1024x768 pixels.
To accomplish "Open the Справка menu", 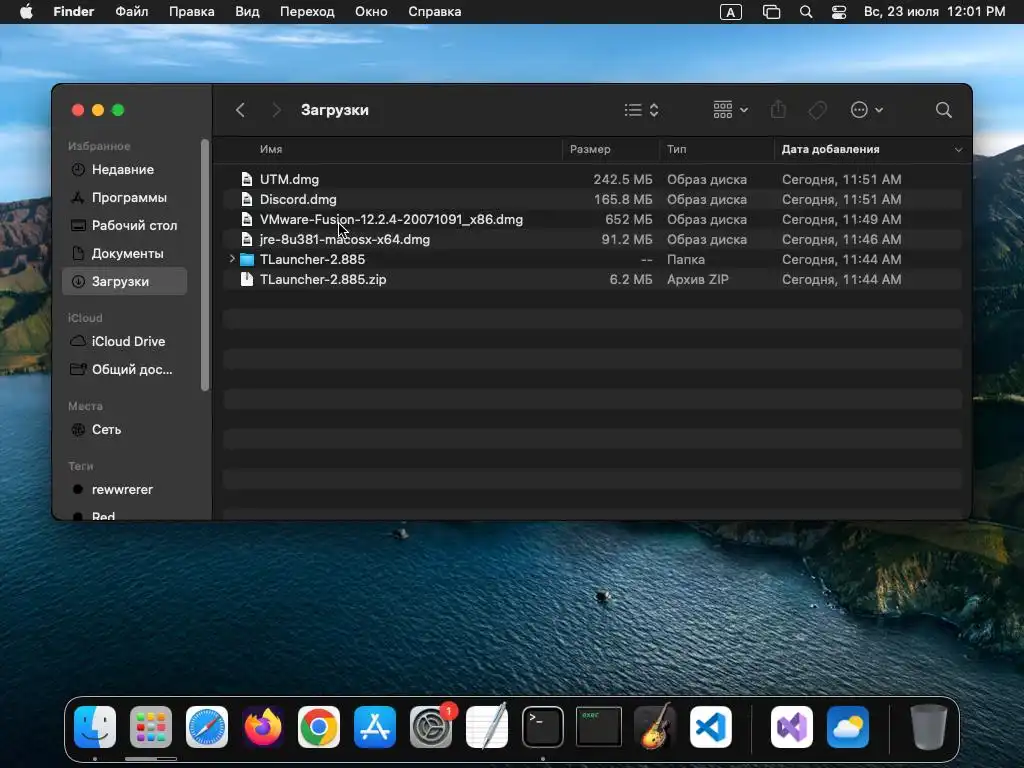I will 434,12.
